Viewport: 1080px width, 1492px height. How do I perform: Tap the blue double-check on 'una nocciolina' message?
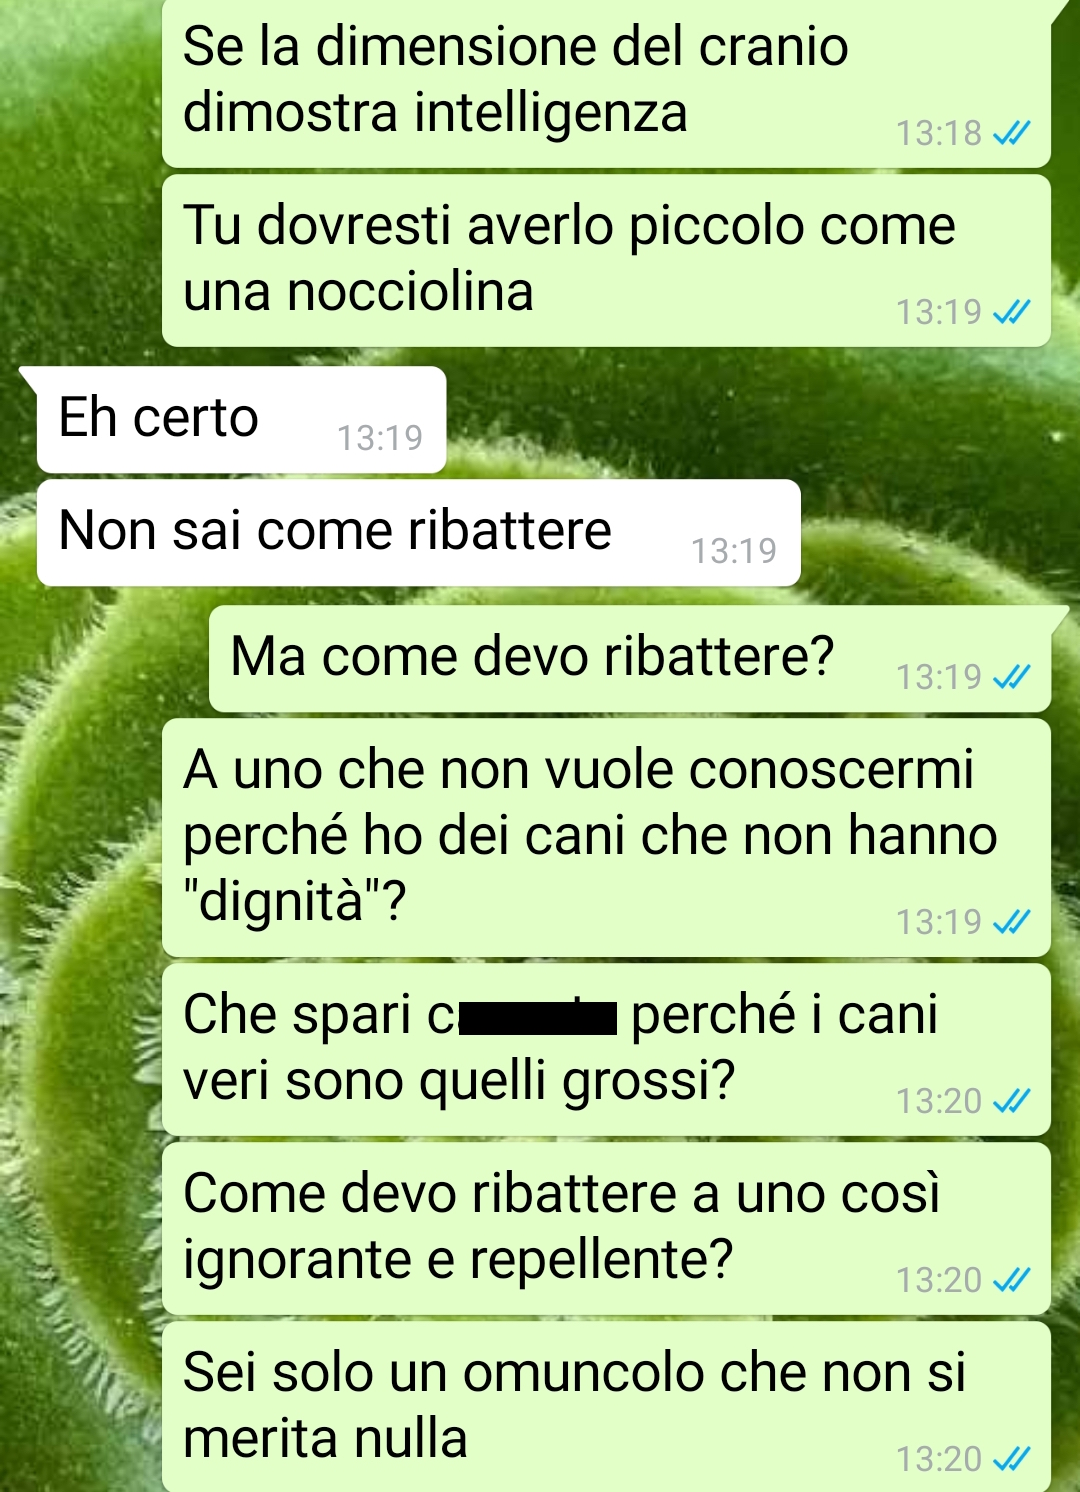1011,313
